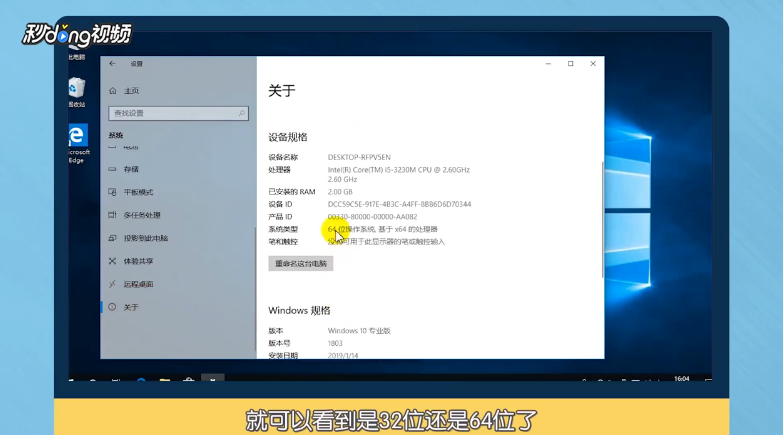Click the 版本号 label
Screen dimensions: 783x435
[x=279, y=343]
